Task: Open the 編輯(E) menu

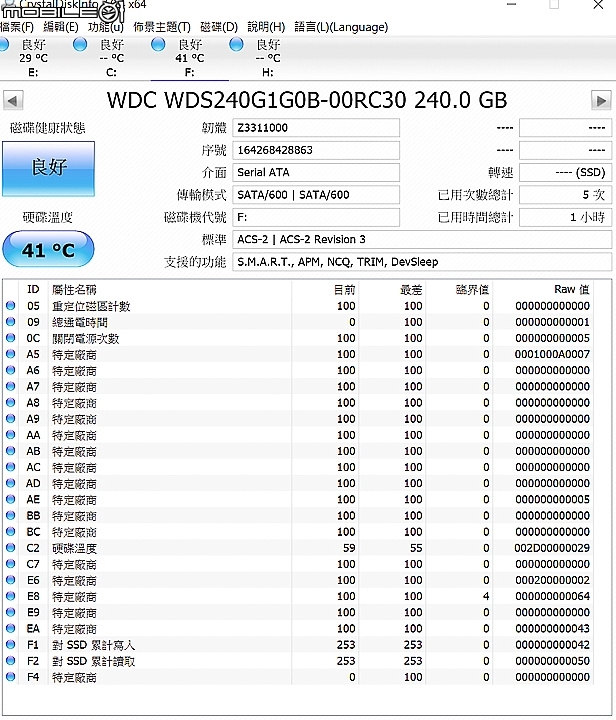Action: coord(61,27)
